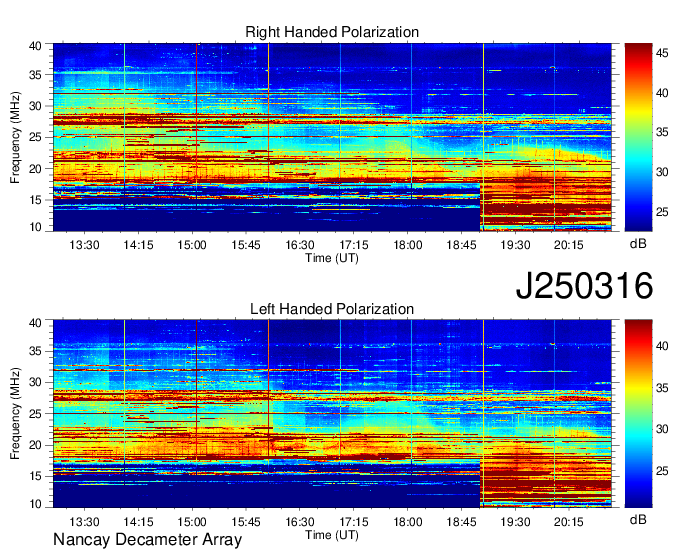The image size is (680, 552).
Task: Click the Left Handed plot's color scale bar
Action: 638,414
